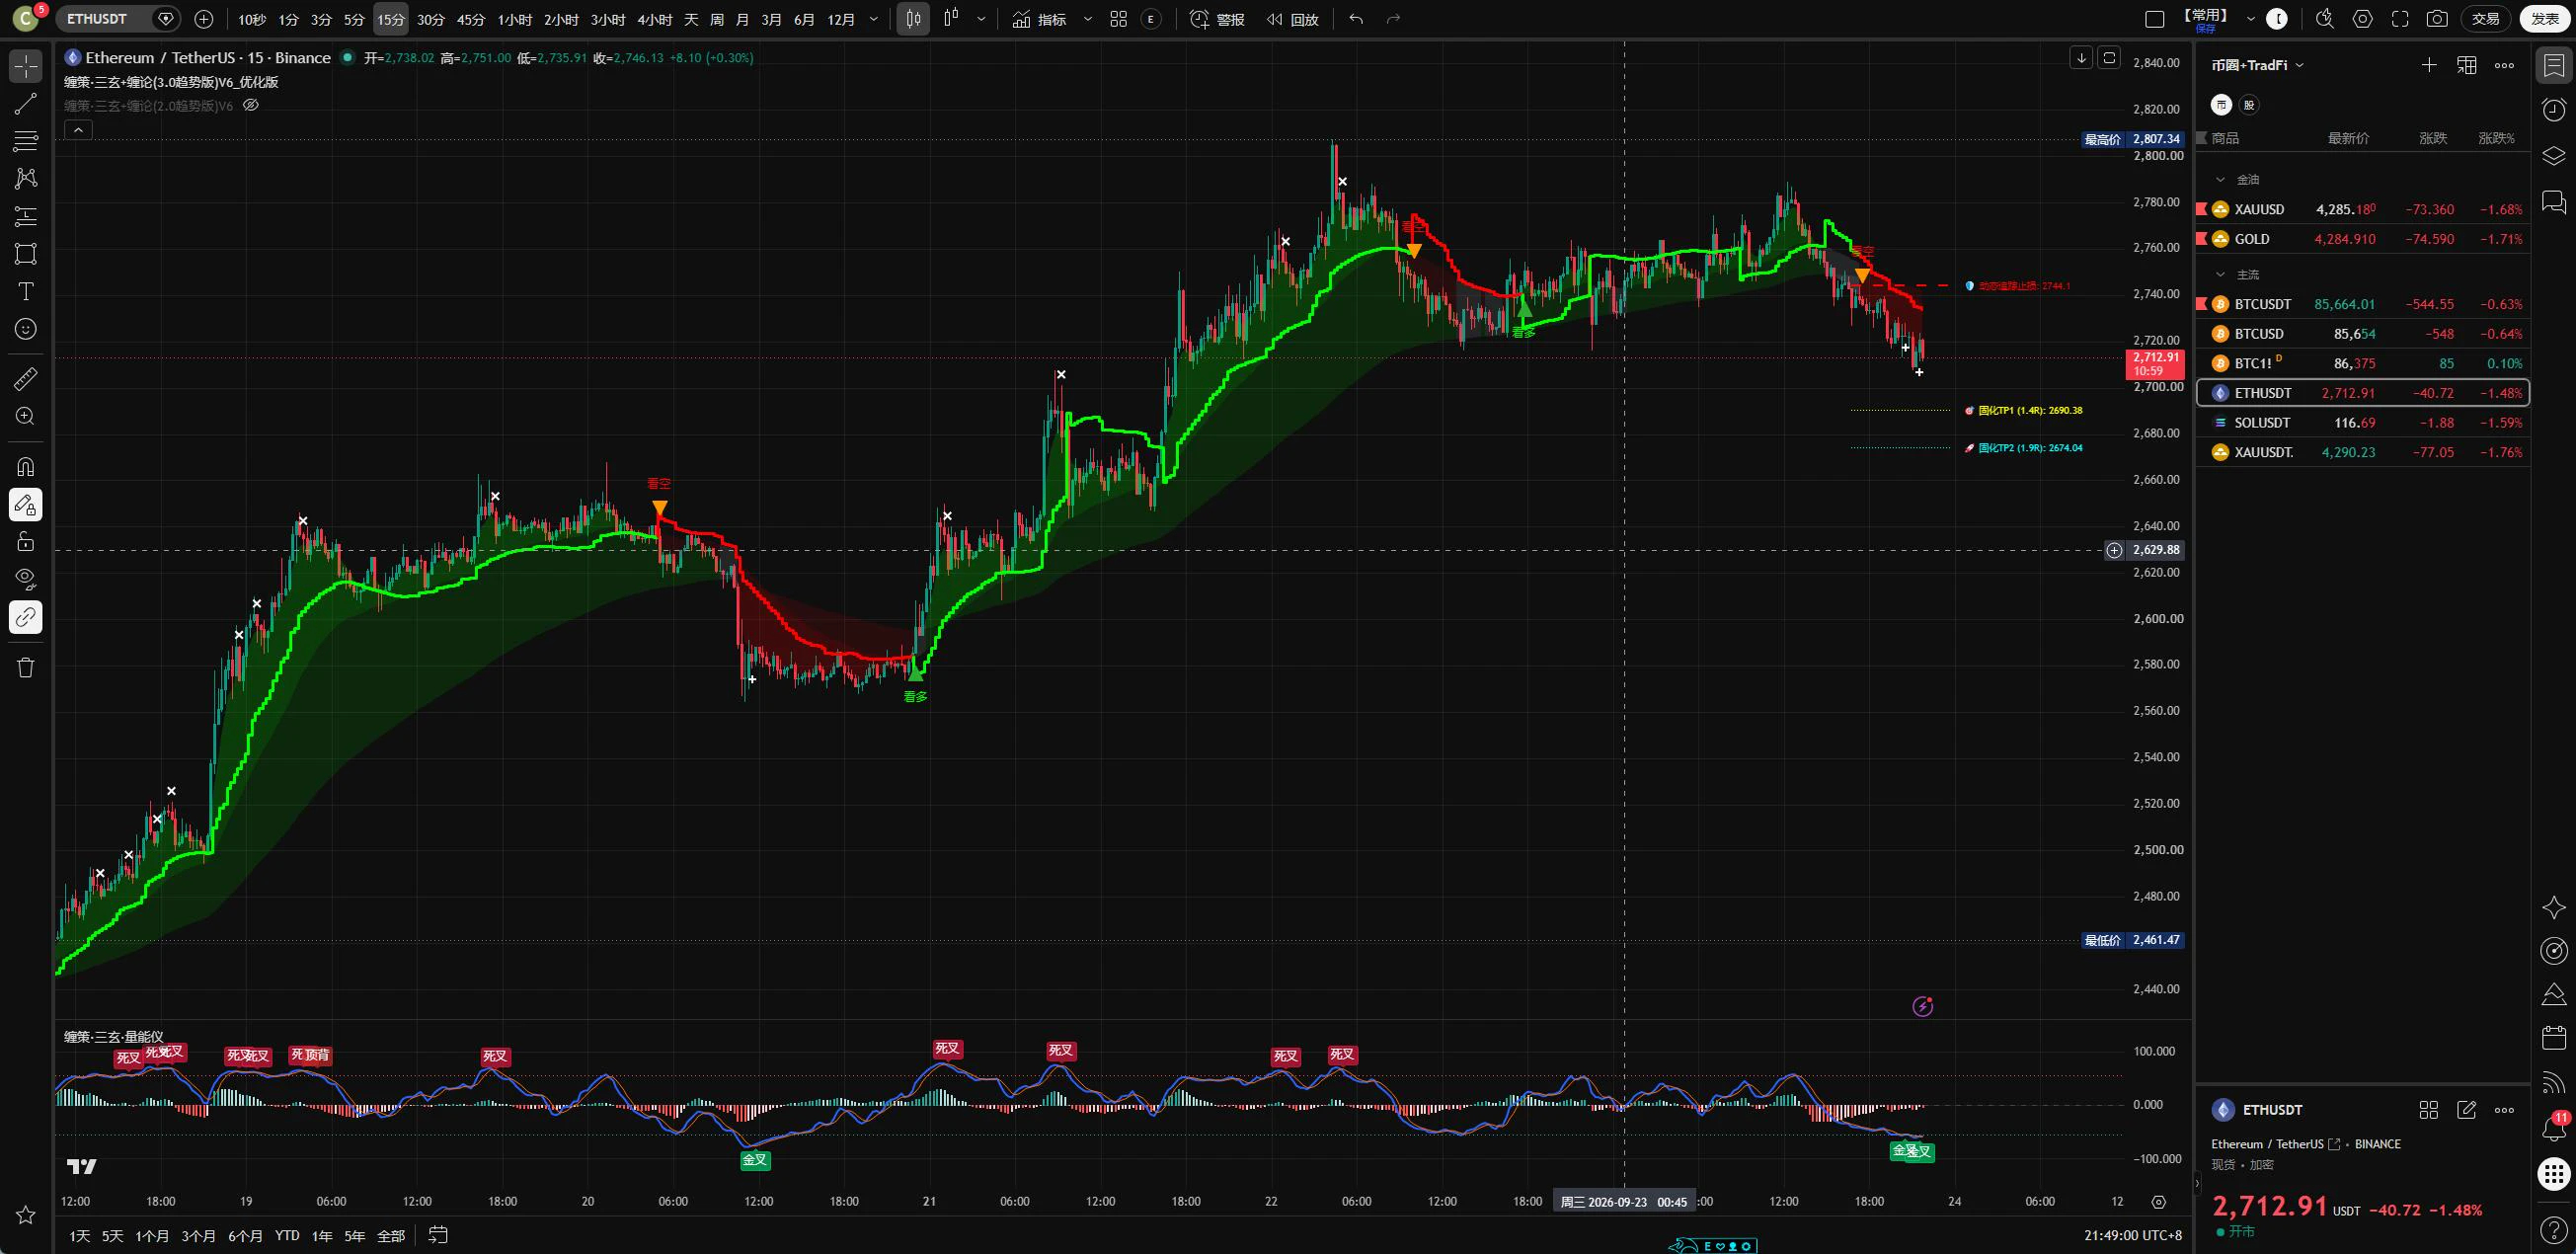Enter fullscreen mode
Screen dimensions: 2576x1254
tap(2400, 19)
